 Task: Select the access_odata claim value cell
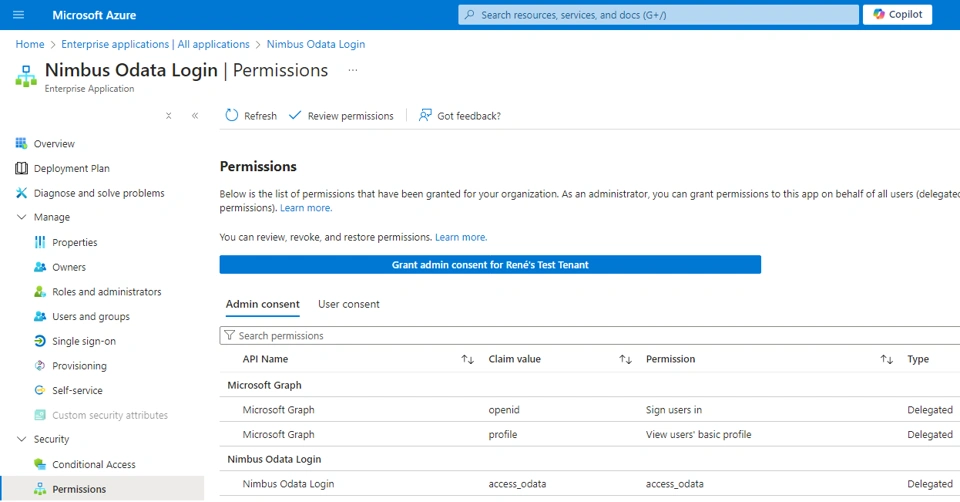pos(517,484)
